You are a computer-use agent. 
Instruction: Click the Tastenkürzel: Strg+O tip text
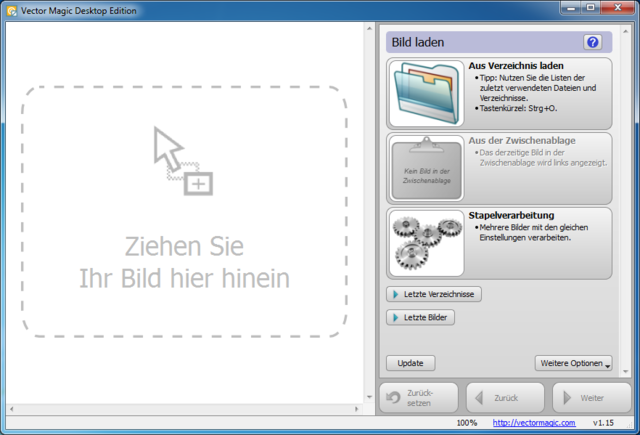(x=518, y=109)
